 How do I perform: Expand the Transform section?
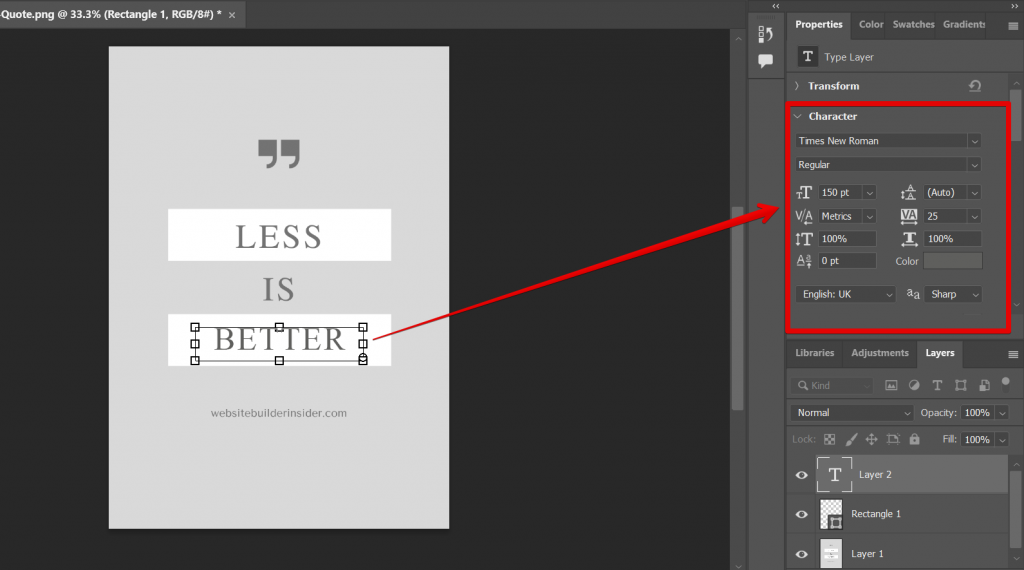tap(797, 86)
